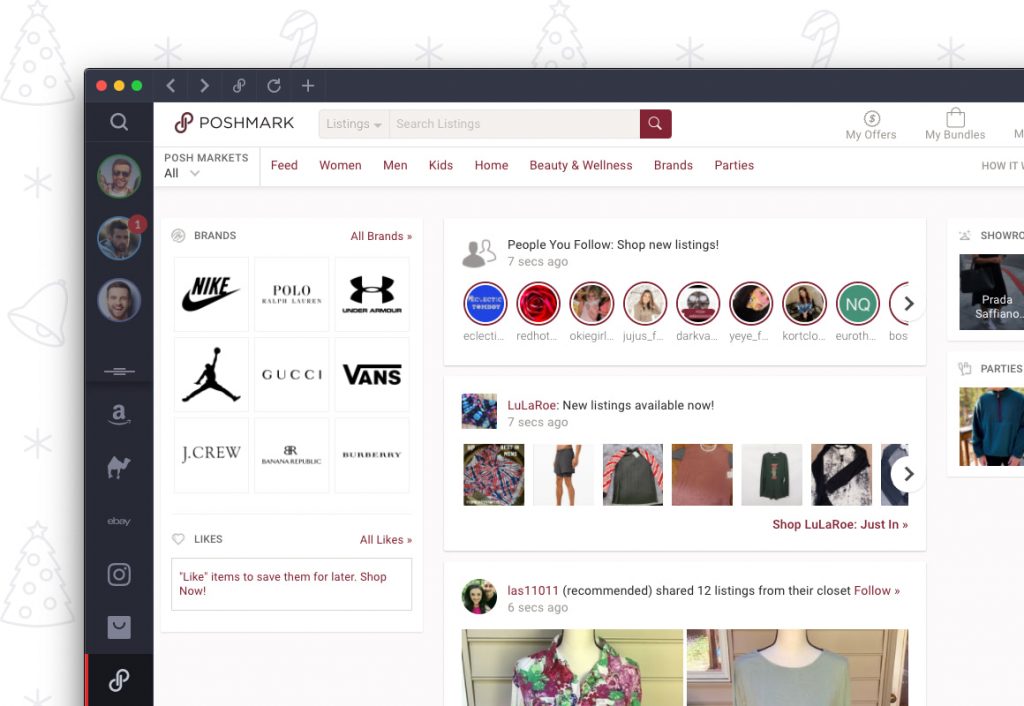This screenshot has height=706, width=1024.
Task: Click Shop LuLaRoe: Just In link
Action: 840,524
